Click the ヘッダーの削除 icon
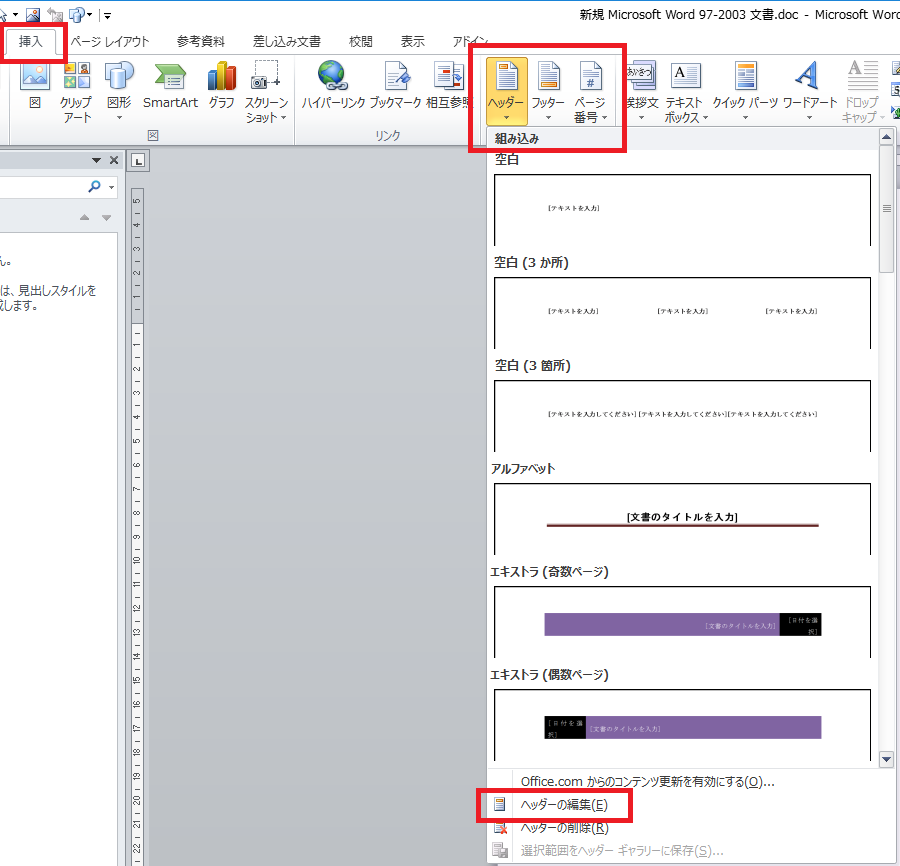900x866 pixels. 500,828
